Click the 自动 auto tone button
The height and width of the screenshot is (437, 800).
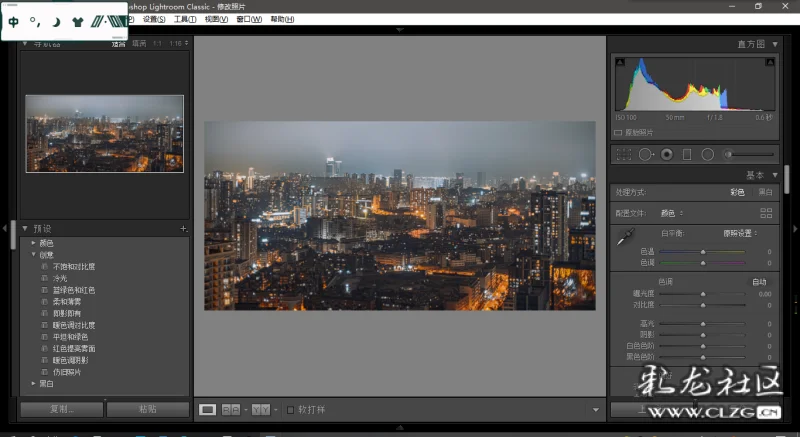click(x=759, y=281)
